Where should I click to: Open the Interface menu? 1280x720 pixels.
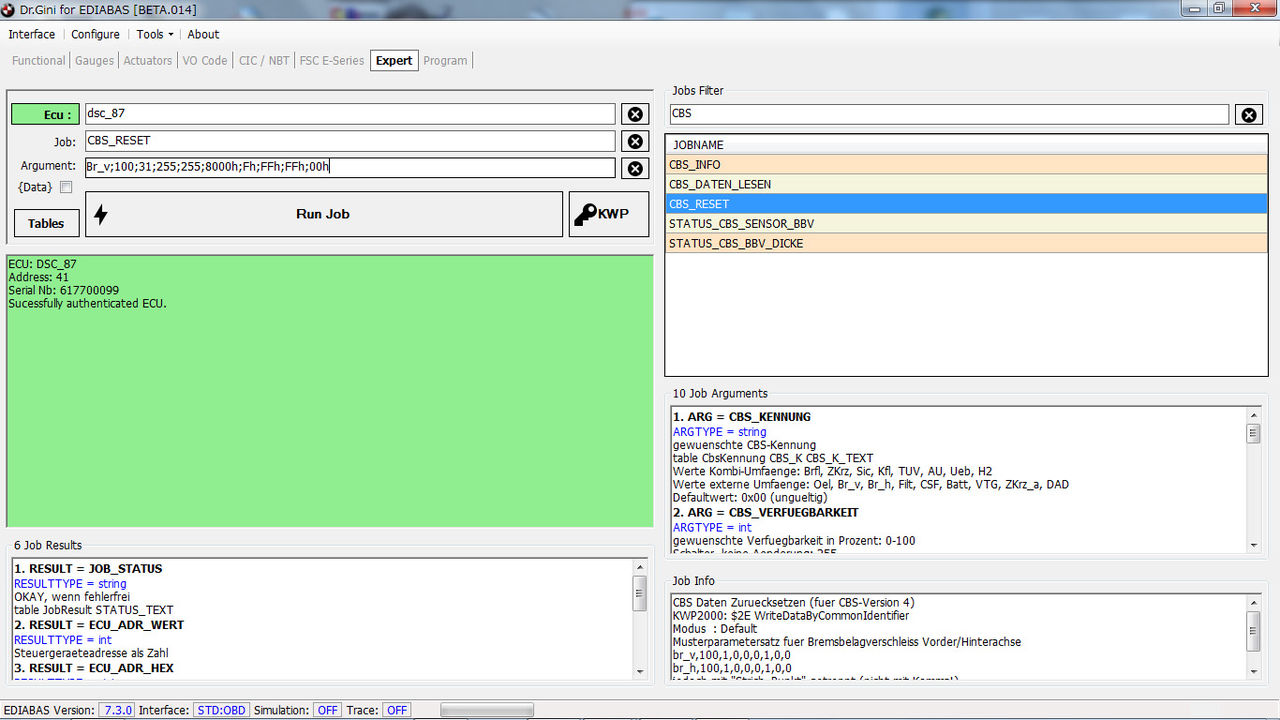[32, 34]
